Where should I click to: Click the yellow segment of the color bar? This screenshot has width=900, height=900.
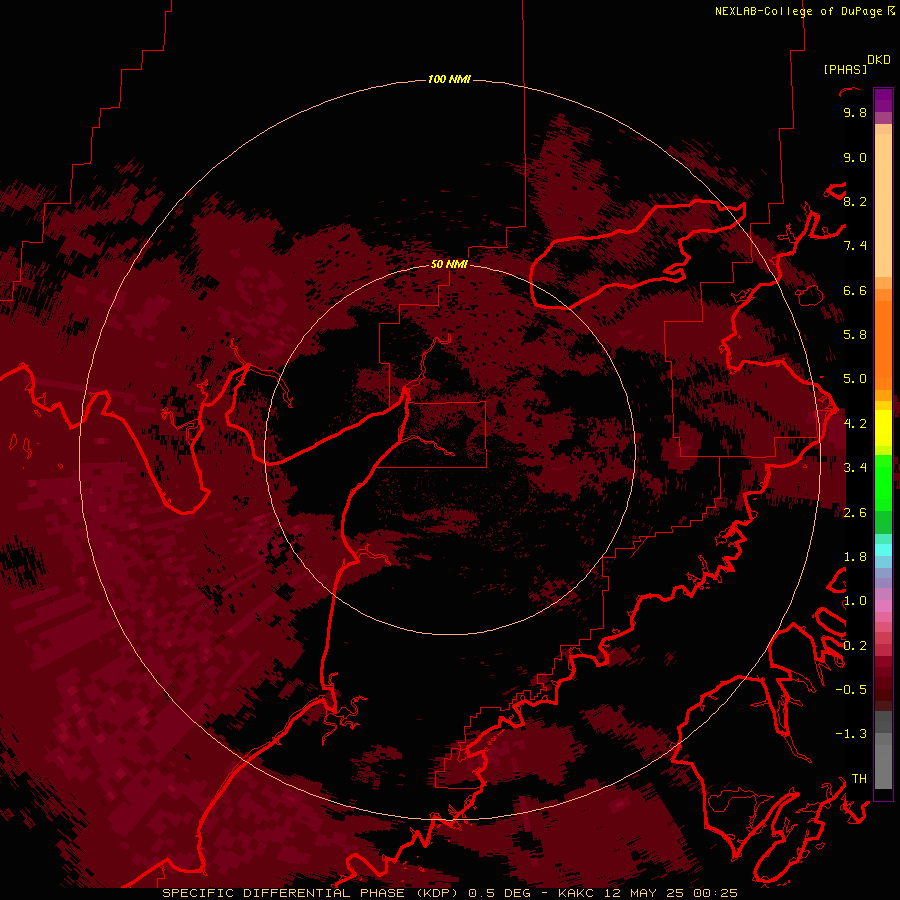[x=883, y=428]
